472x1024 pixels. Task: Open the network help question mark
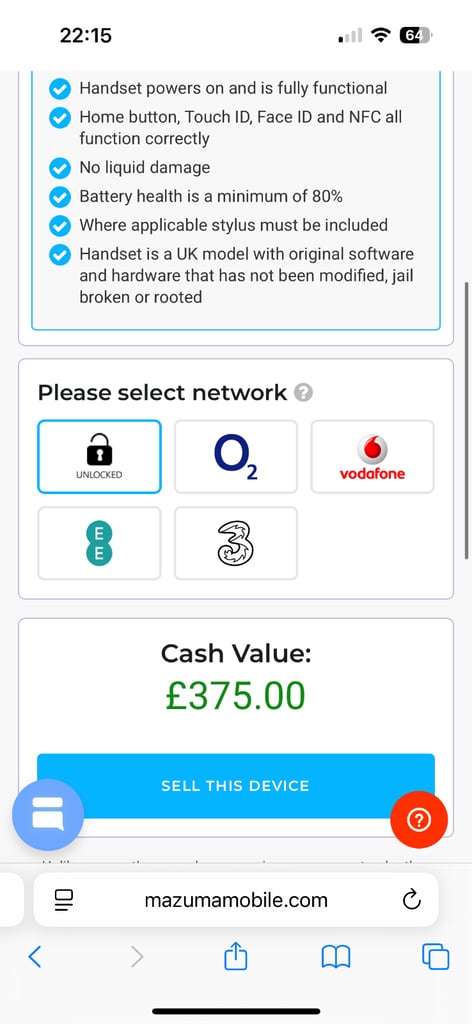click(x=304, y=393)
